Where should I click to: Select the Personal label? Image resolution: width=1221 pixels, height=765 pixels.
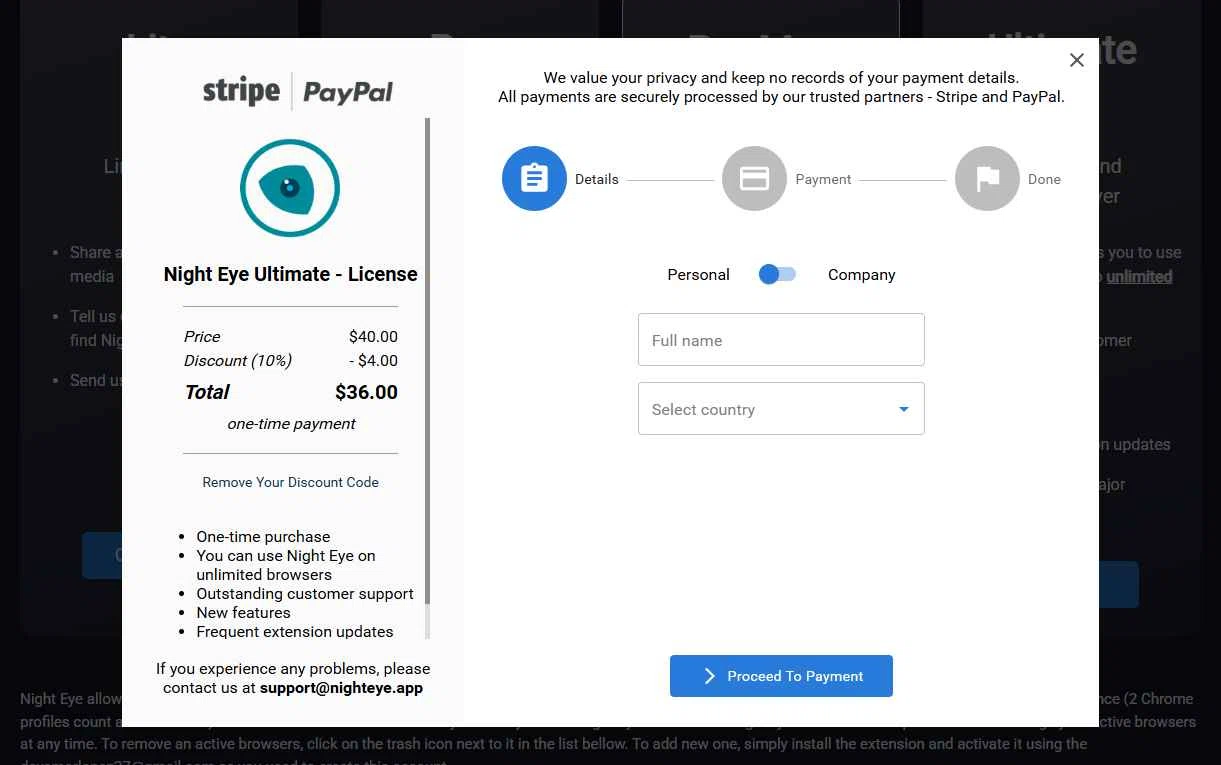click(698, 275)
